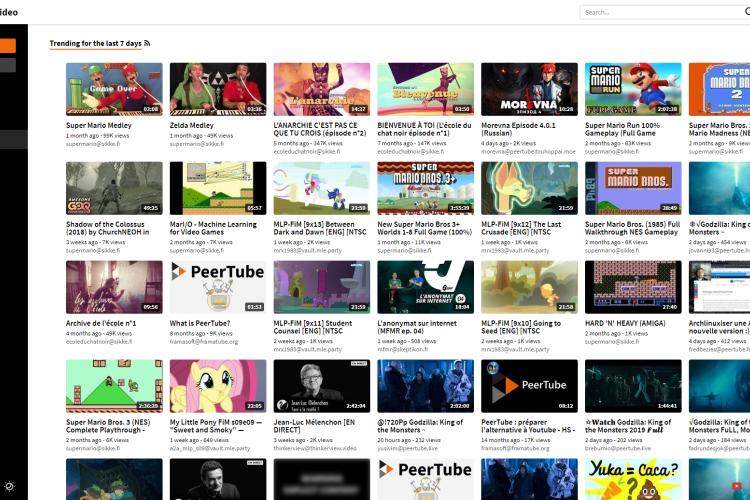Open BIENVENUE À TOI title link
Viewport: 750px width, 500px height.
coord(424,129)
